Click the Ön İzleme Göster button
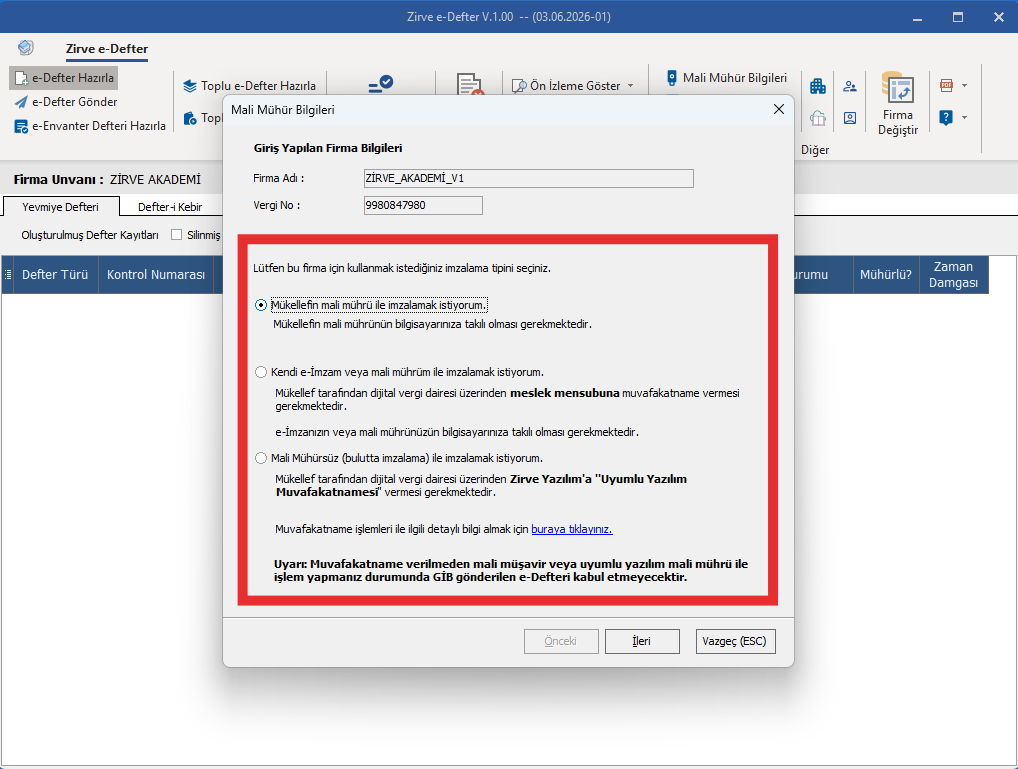The width and height of the screenshot is (1018, 769). point(566,86)
